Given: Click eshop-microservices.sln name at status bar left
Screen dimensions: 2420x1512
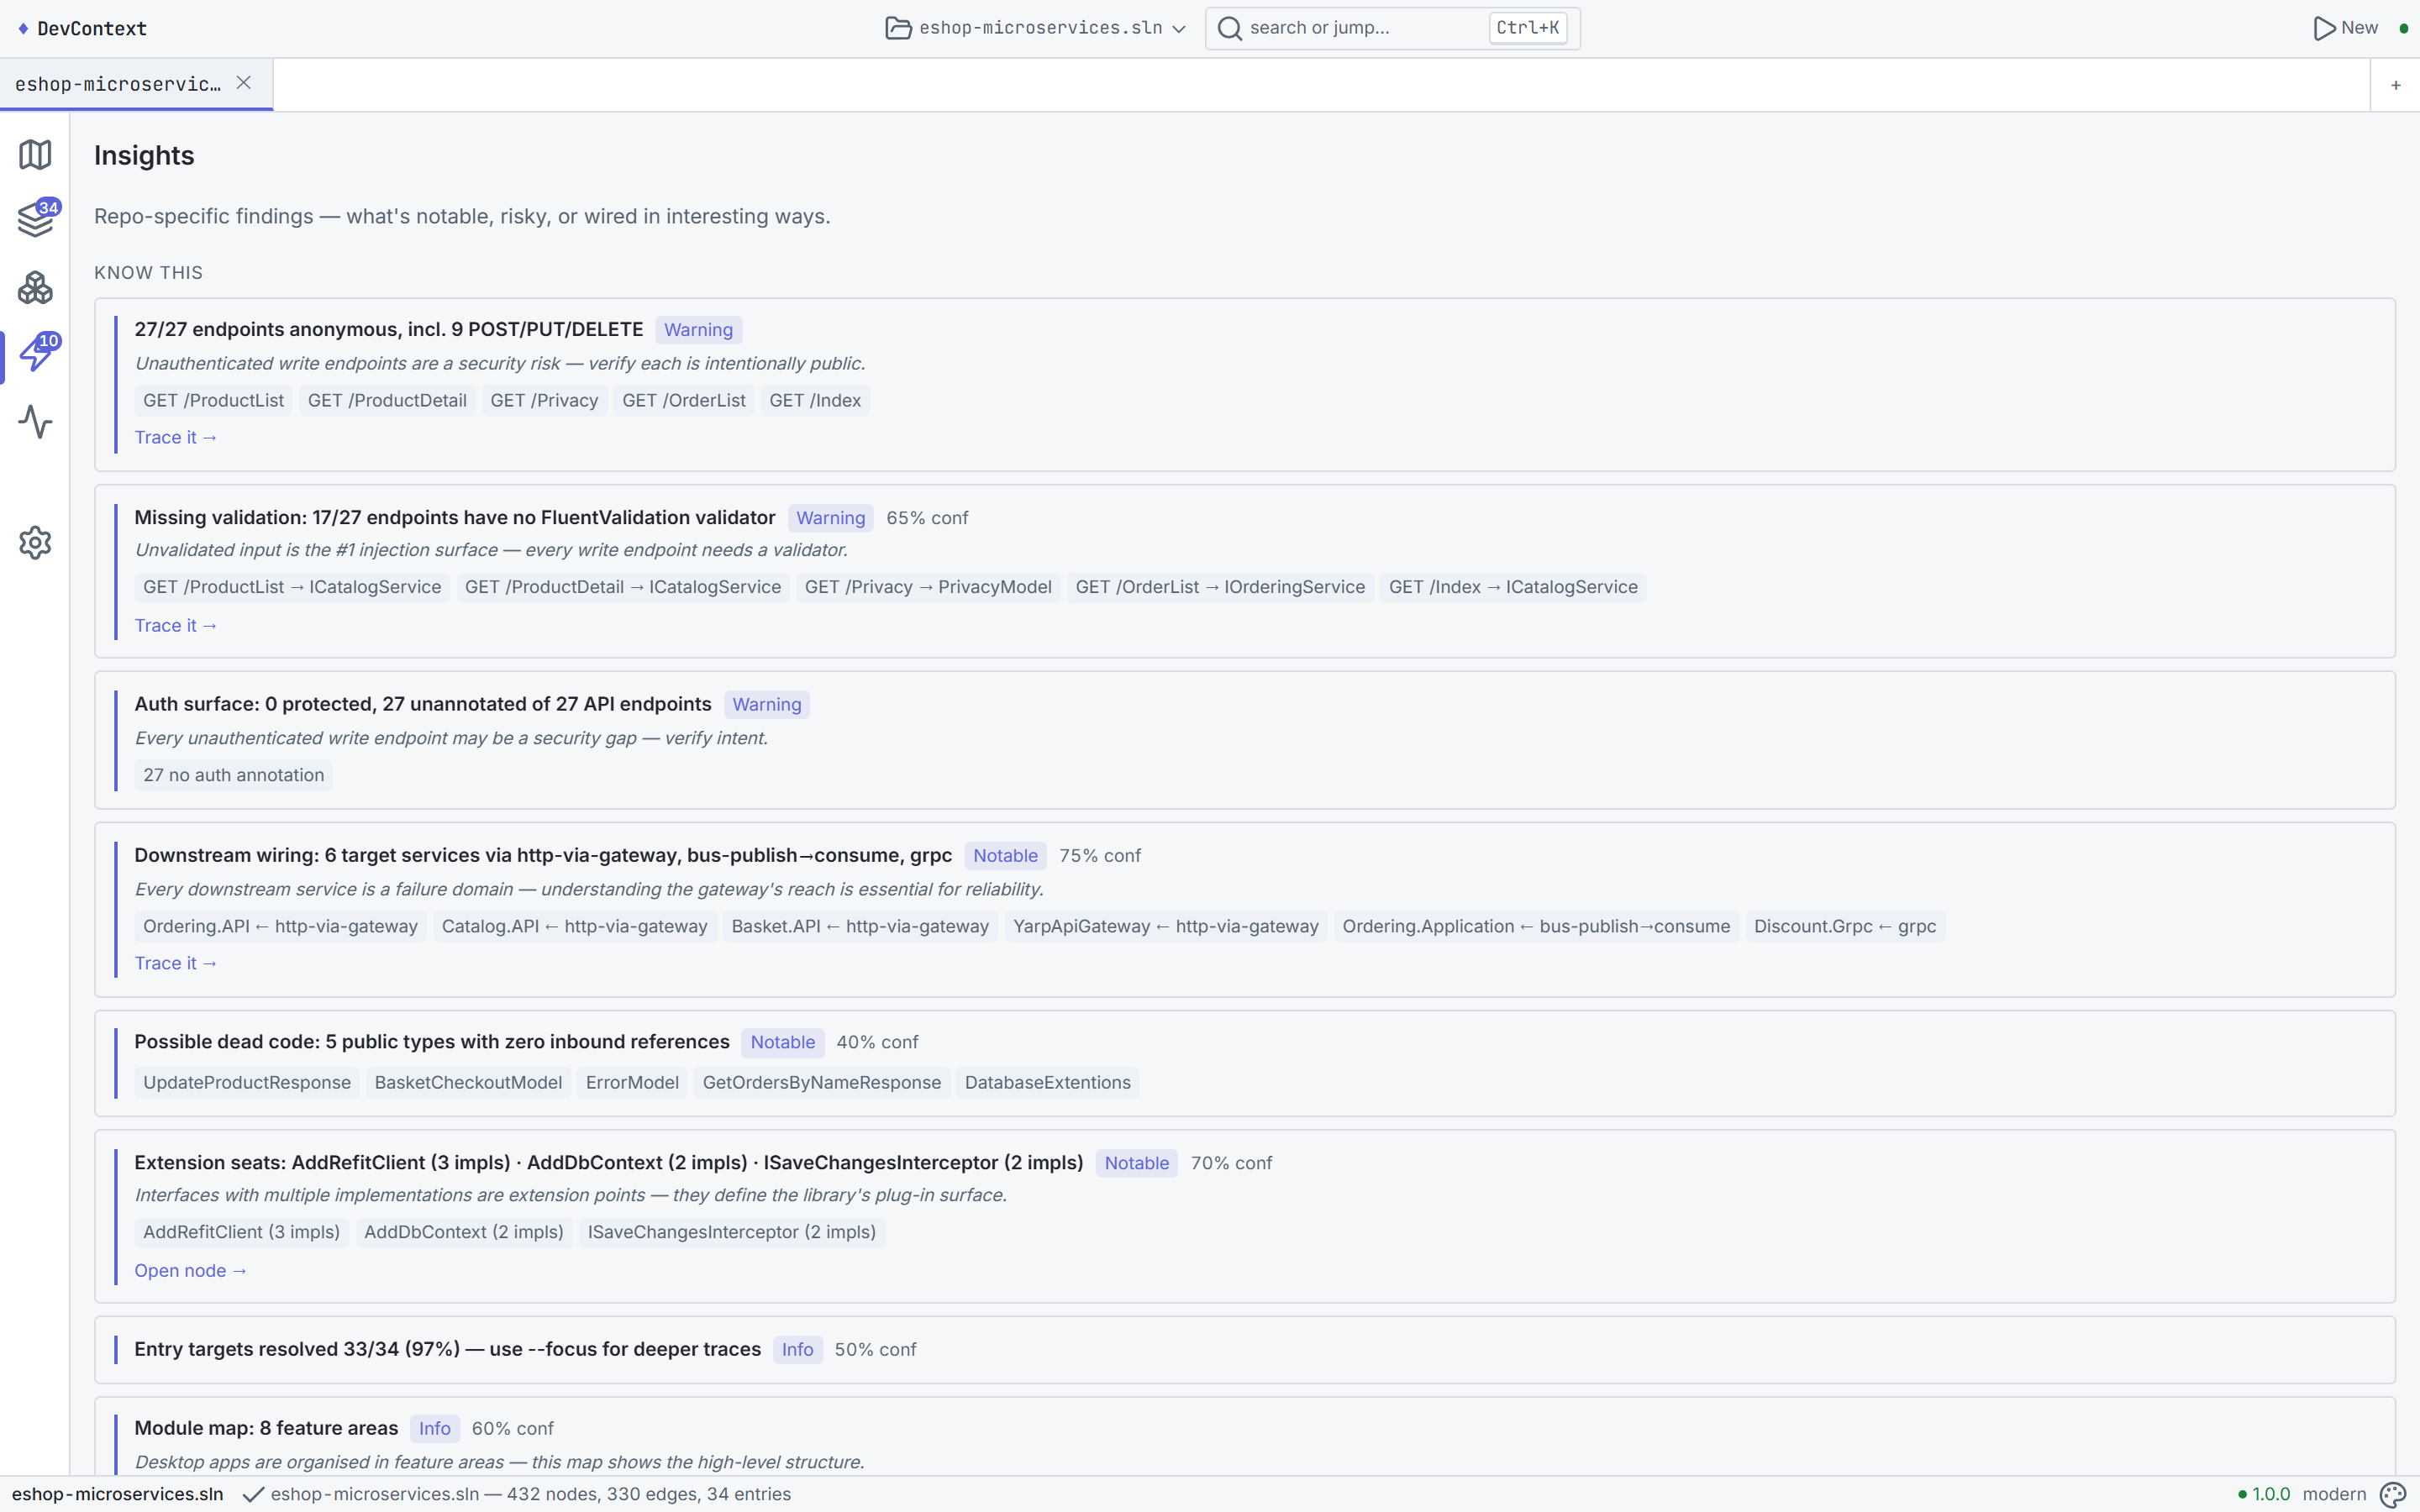Looking at the screenshot, I should click(117, 1494).
